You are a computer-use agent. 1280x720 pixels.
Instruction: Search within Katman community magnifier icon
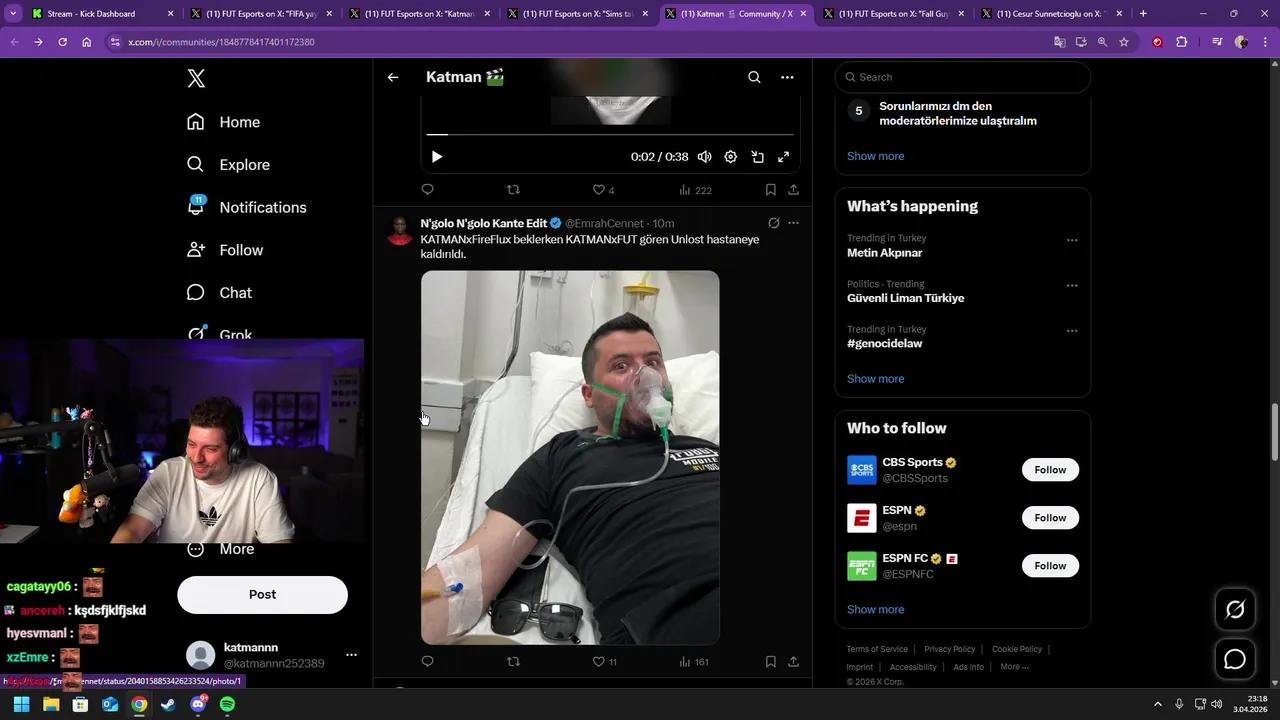(754, 77)
